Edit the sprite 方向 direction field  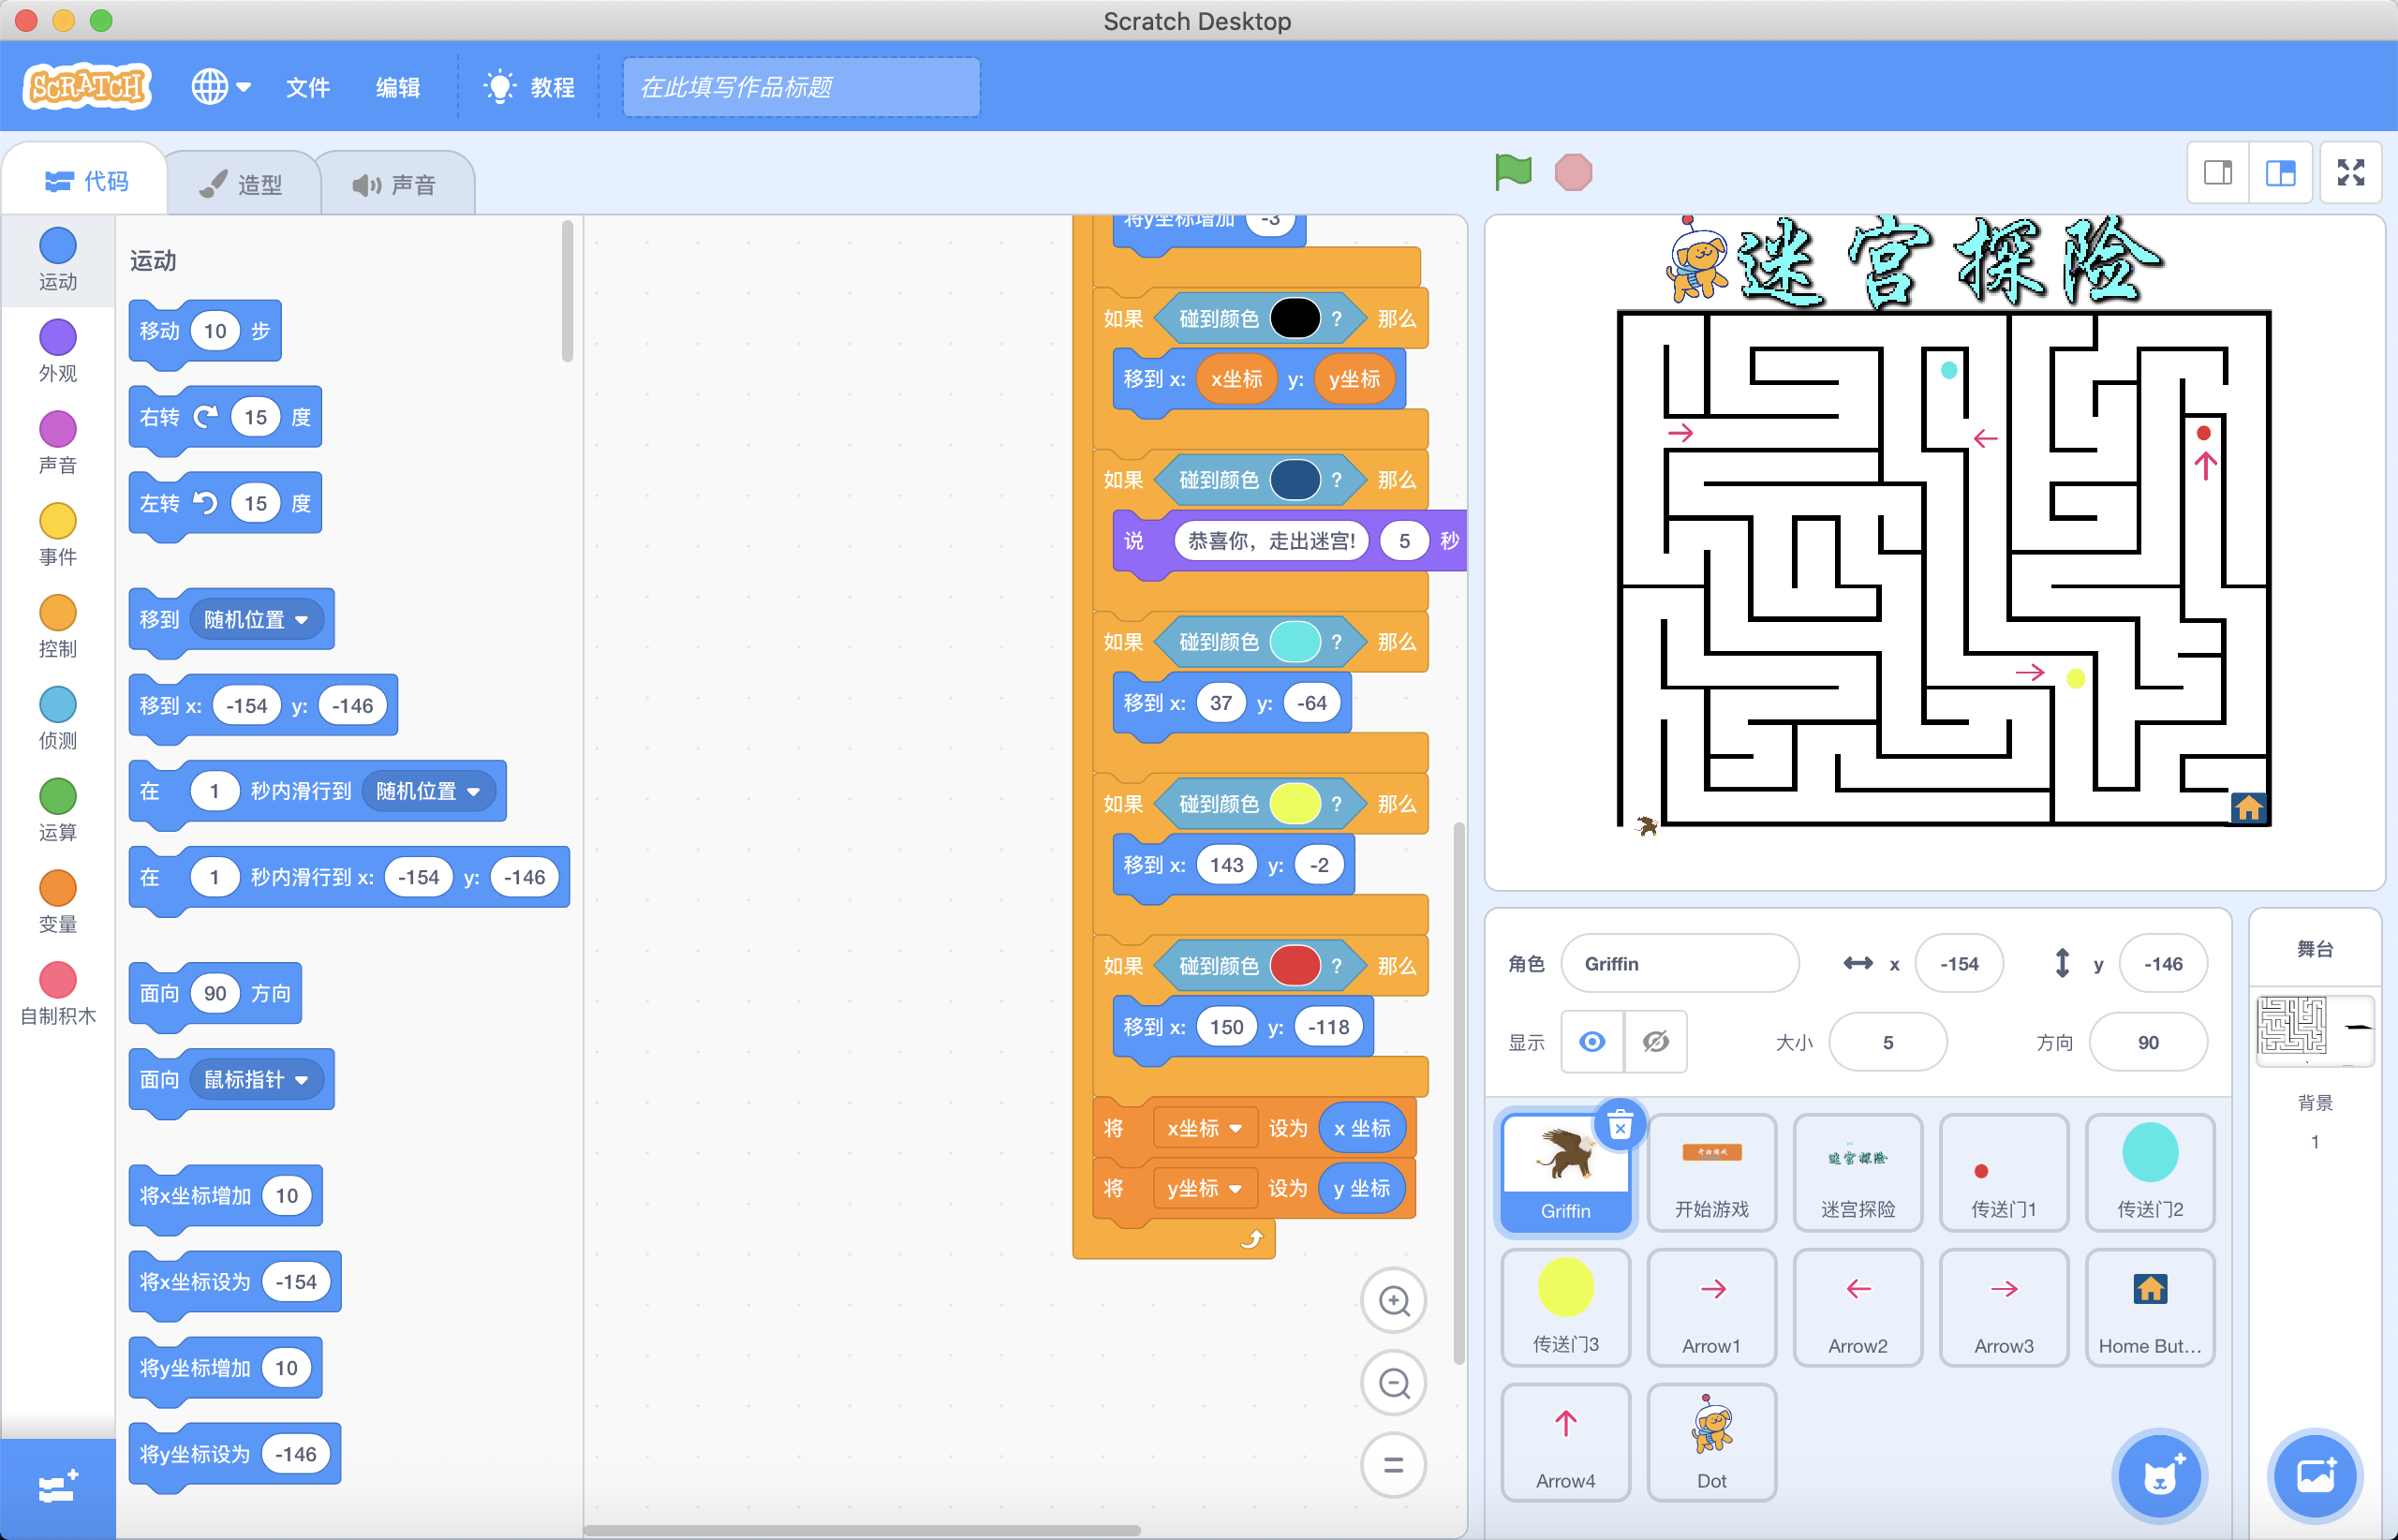click(2148, 1042)
